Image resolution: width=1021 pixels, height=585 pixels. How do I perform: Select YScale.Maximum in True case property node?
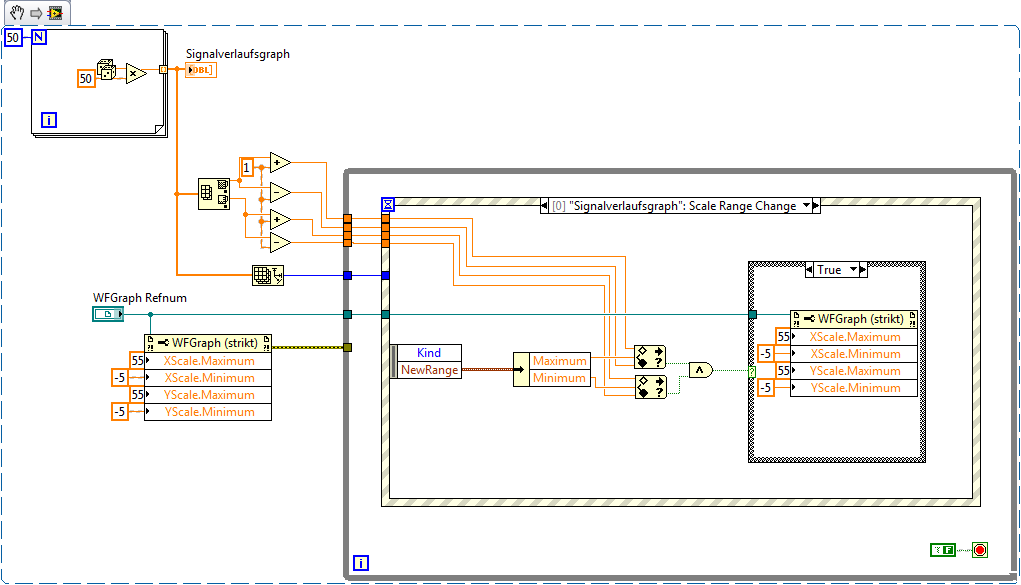tap(854, 370)
